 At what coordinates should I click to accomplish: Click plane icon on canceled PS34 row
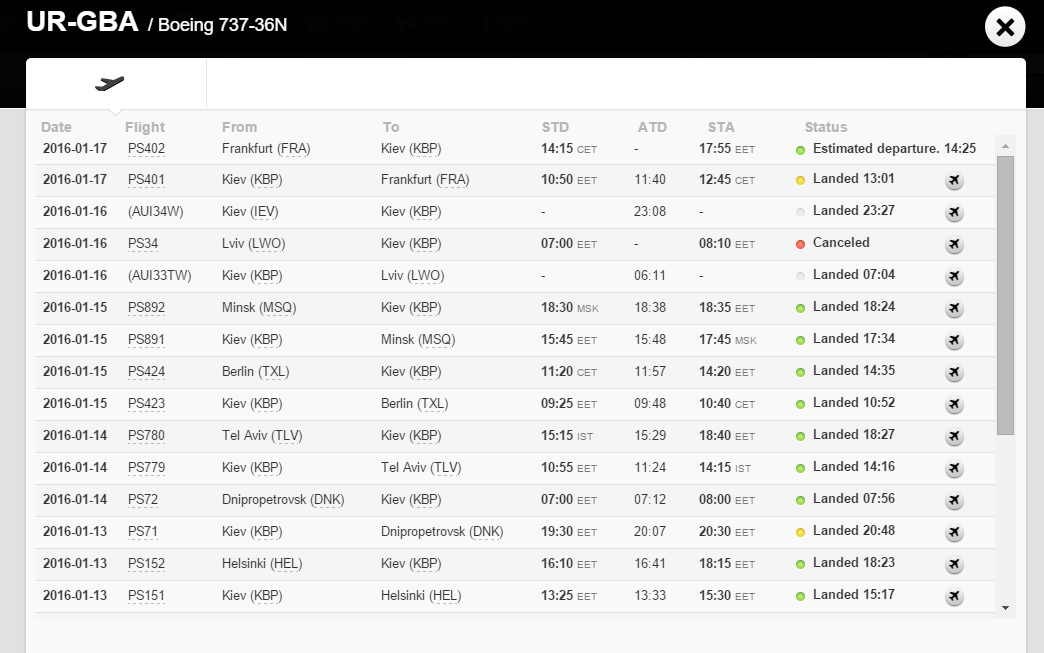[x=953, y=245]
